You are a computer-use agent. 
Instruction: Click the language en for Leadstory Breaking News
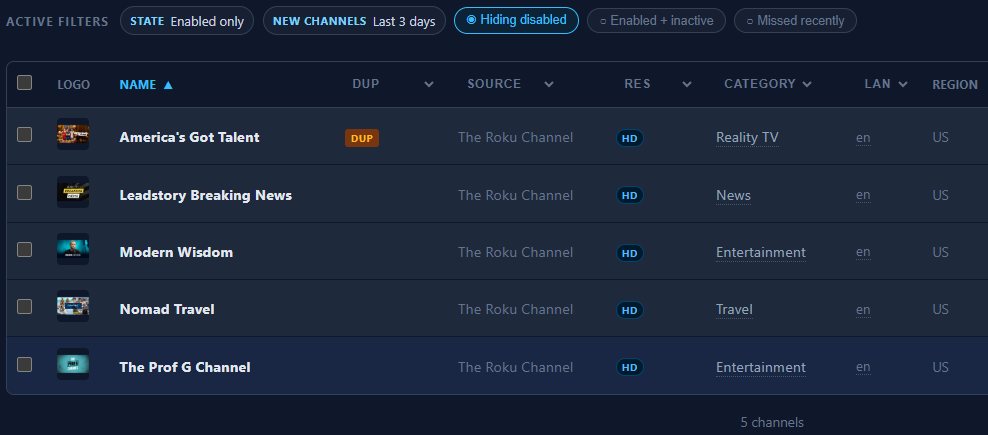click(863, 195)
